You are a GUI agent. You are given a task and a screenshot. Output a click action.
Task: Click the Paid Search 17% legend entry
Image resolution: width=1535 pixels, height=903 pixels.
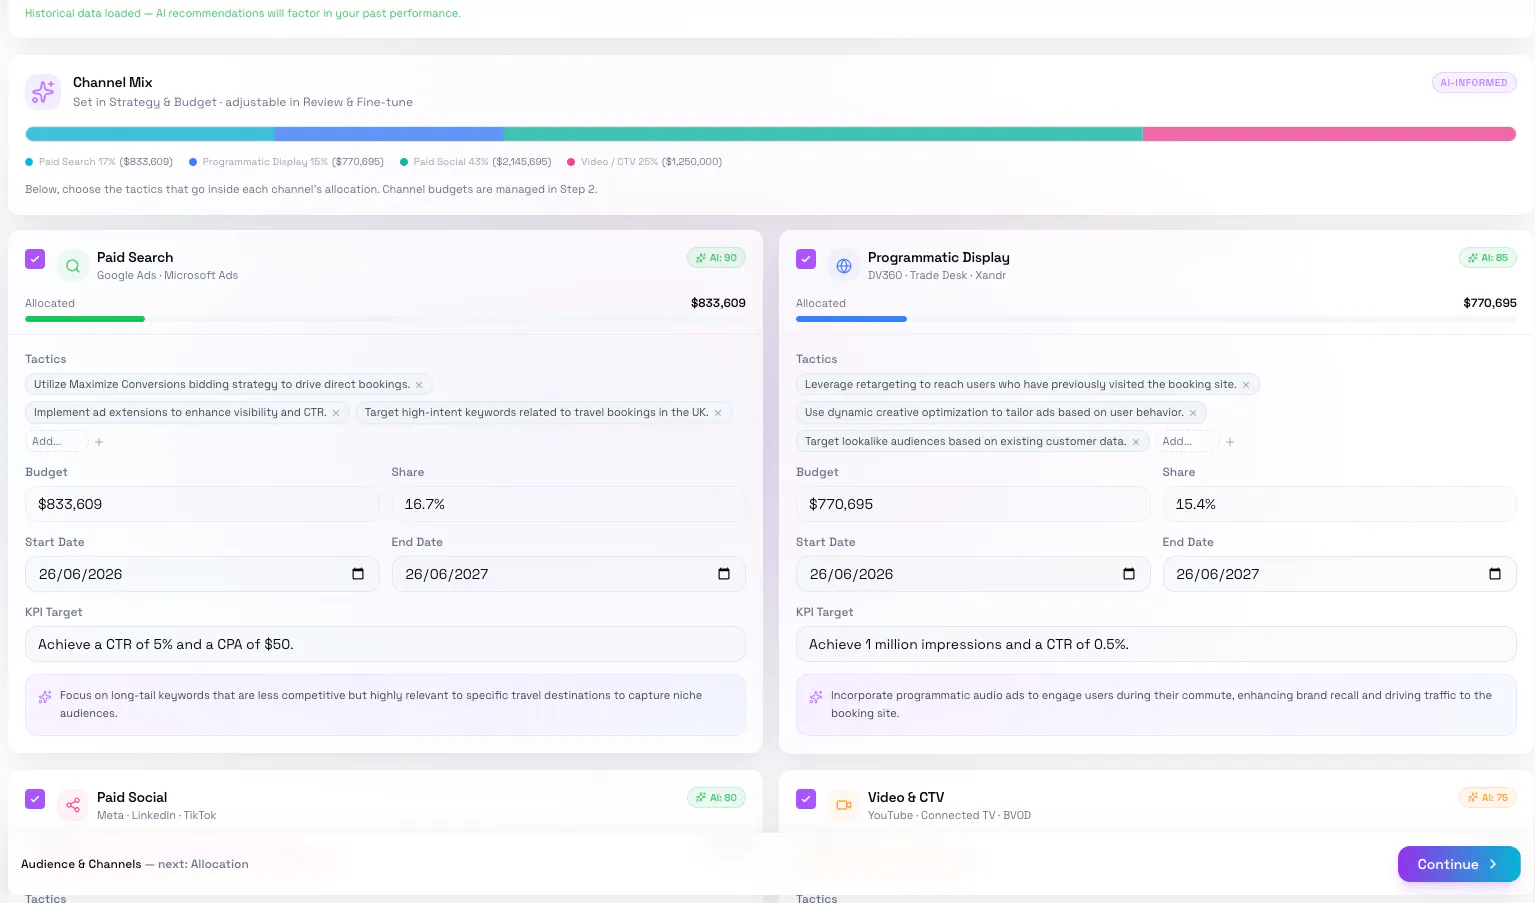(x=99, y=162)
